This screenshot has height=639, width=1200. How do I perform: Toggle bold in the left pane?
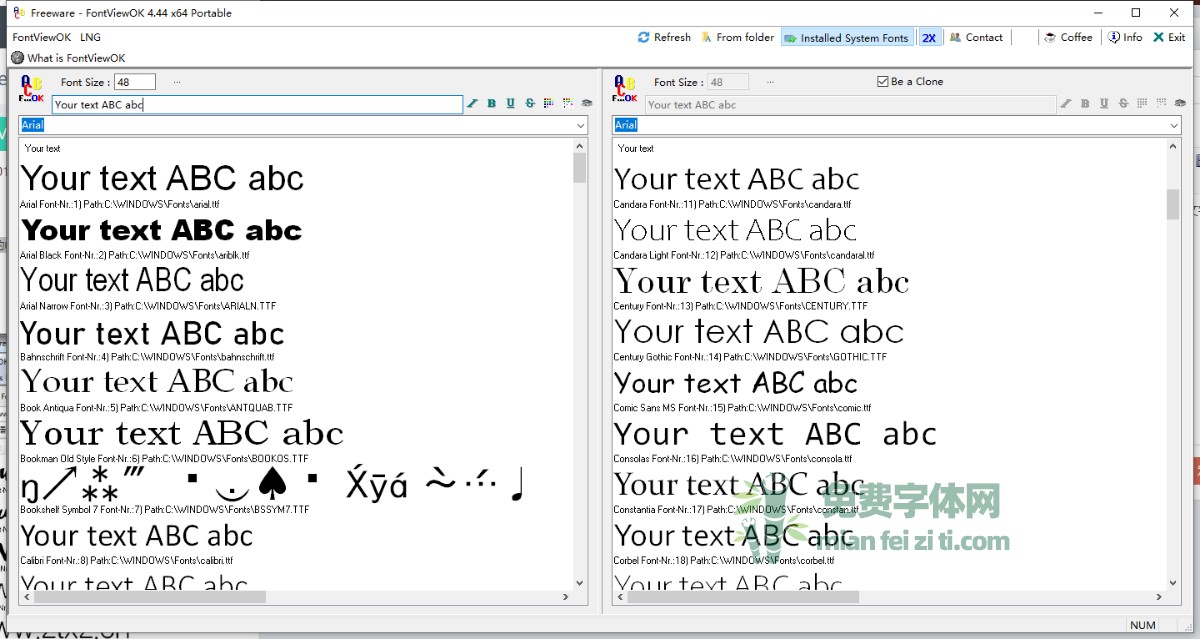tap(491, 104)
